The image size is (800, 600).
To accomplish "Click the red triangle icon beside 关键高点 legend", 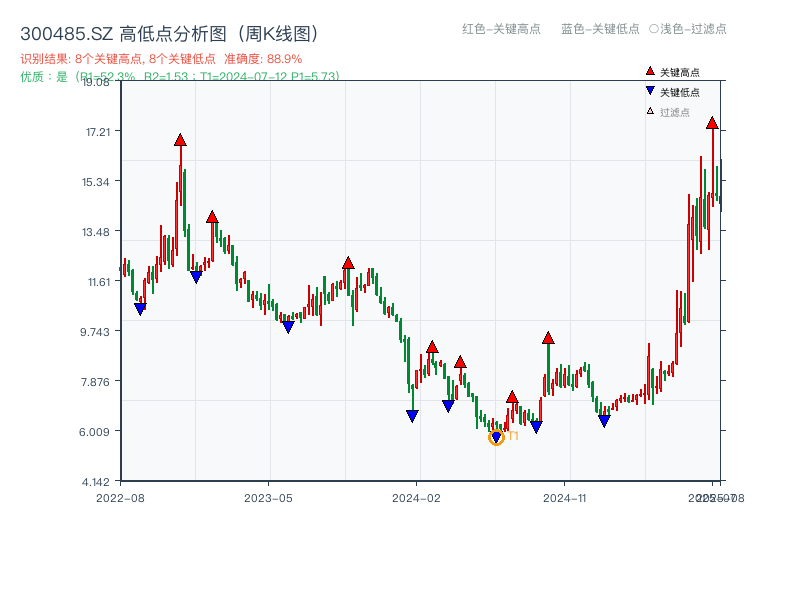I will click(649, 71).
